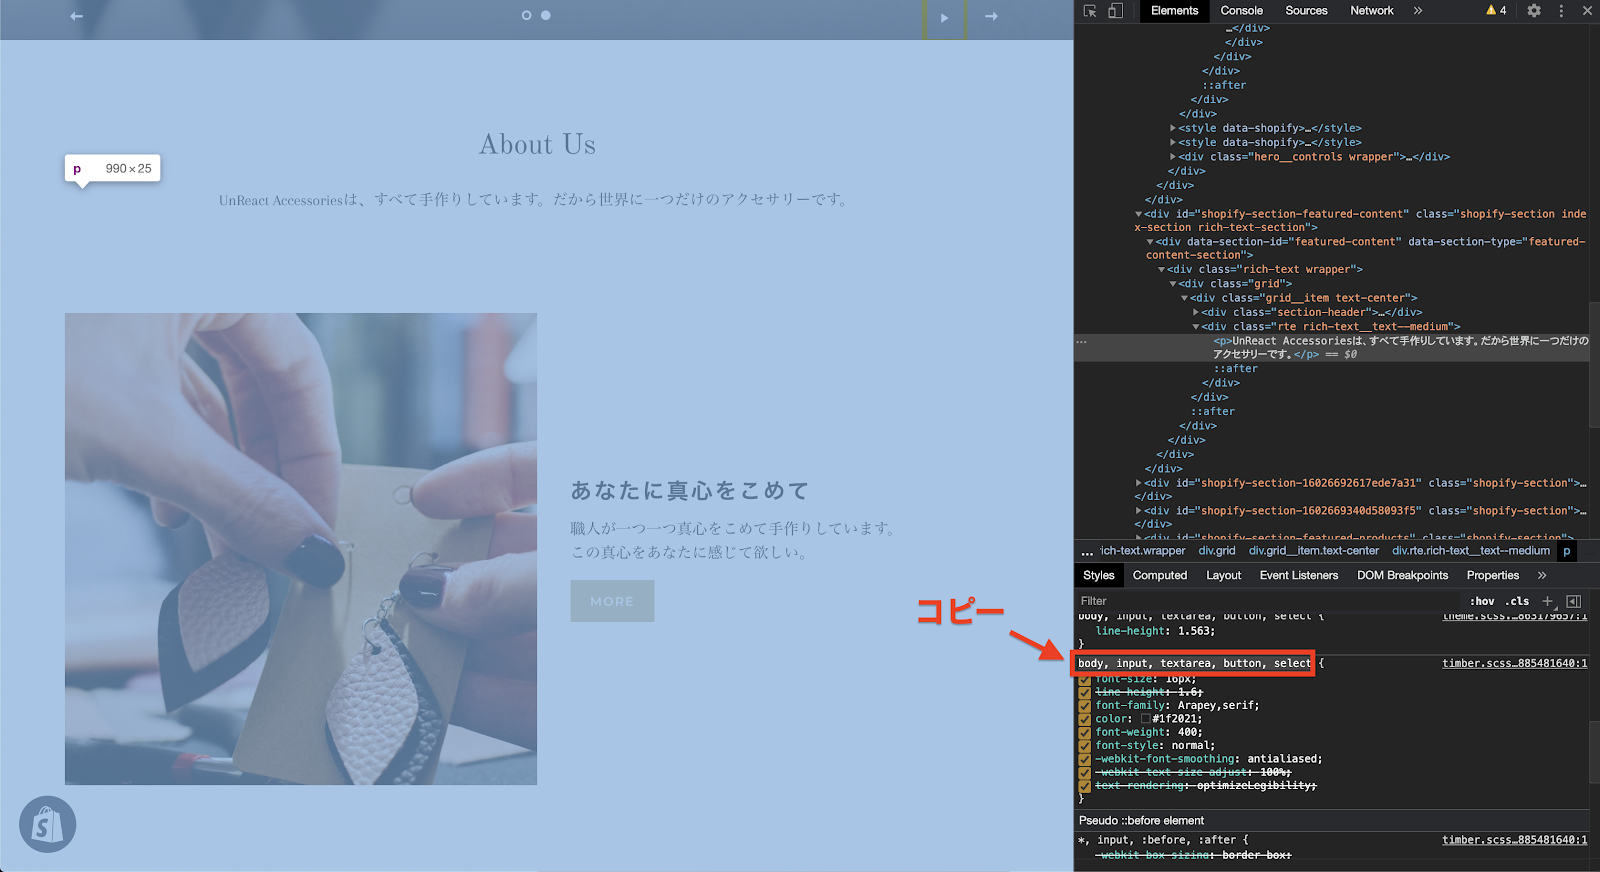1600x872 pixels.
Task: Open the Computed styles tab
Action: [x=1159, y=575]
